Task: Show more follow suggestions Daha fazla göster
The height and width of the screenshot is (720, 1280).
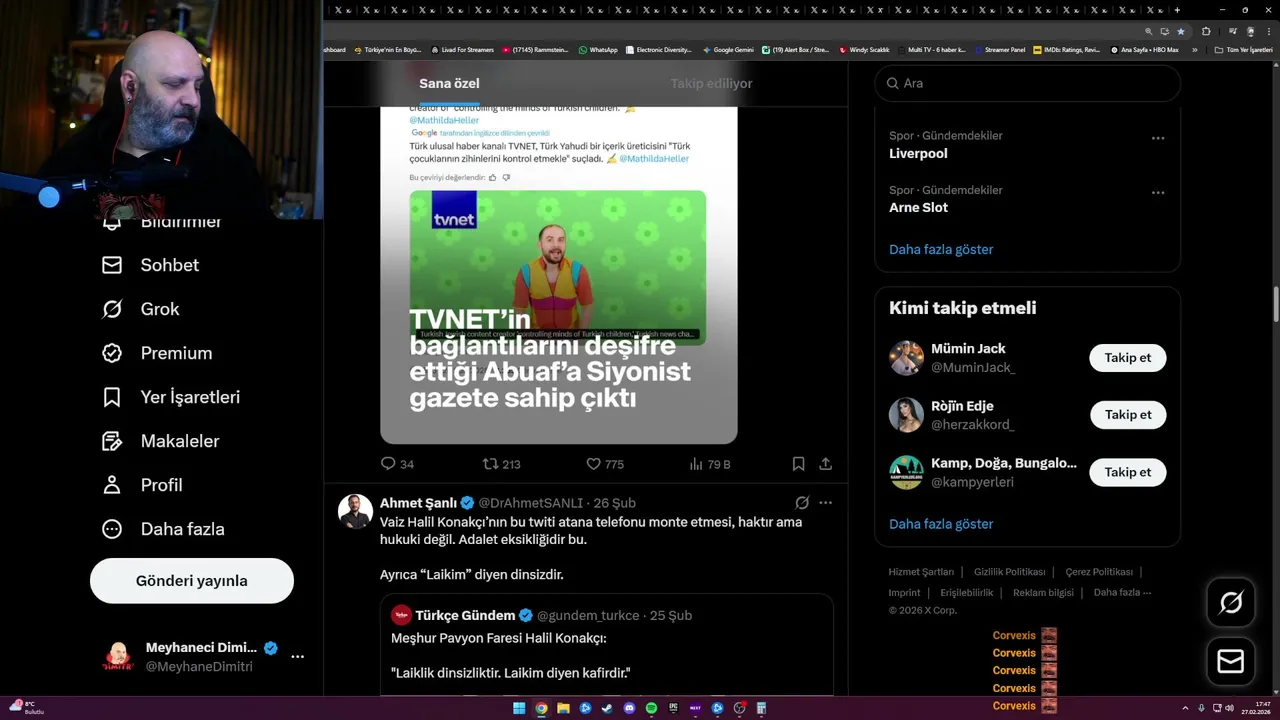Action: coord(941,524)
